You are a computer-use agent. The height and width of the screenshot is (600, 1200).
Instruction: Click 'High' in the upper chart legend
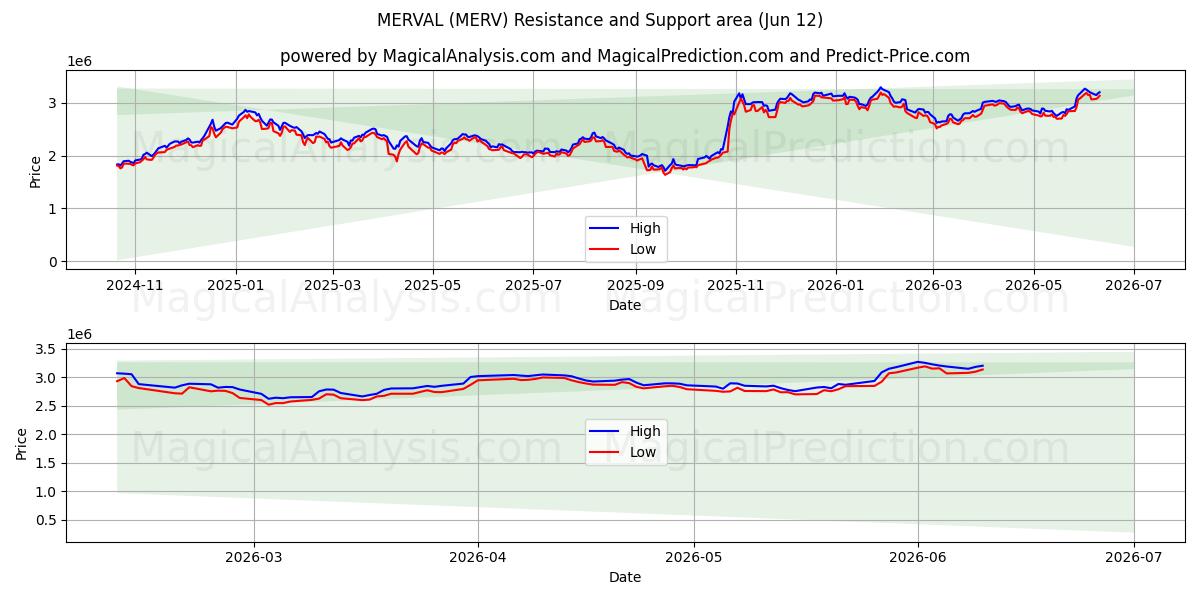click(645, 228)
